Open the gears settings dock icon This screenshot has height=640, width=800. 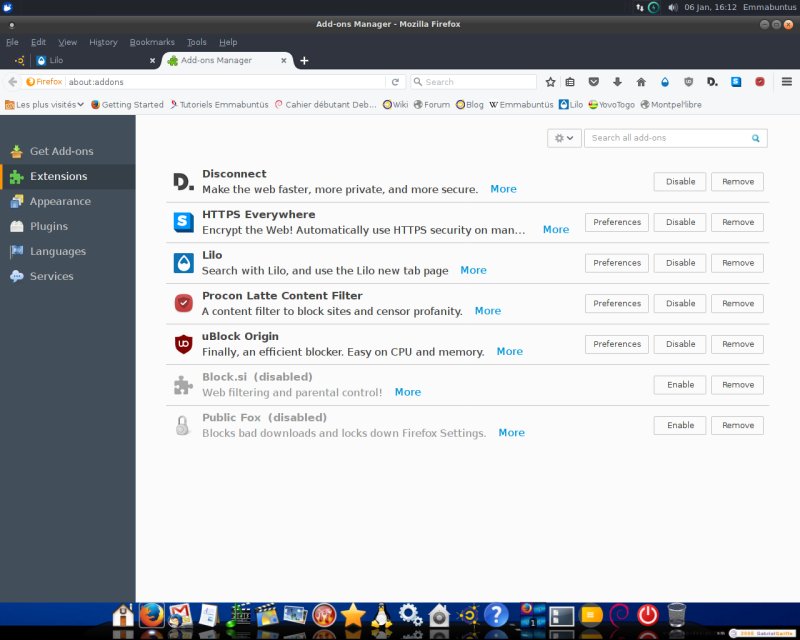pyautogui.click(x=410, y=615)
